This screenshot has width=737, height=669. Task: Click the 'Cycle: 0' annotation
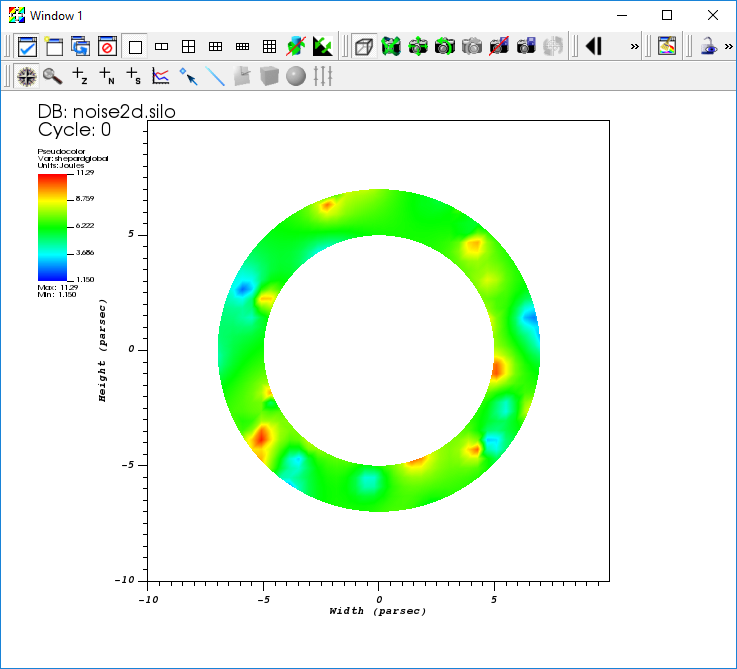74,130
